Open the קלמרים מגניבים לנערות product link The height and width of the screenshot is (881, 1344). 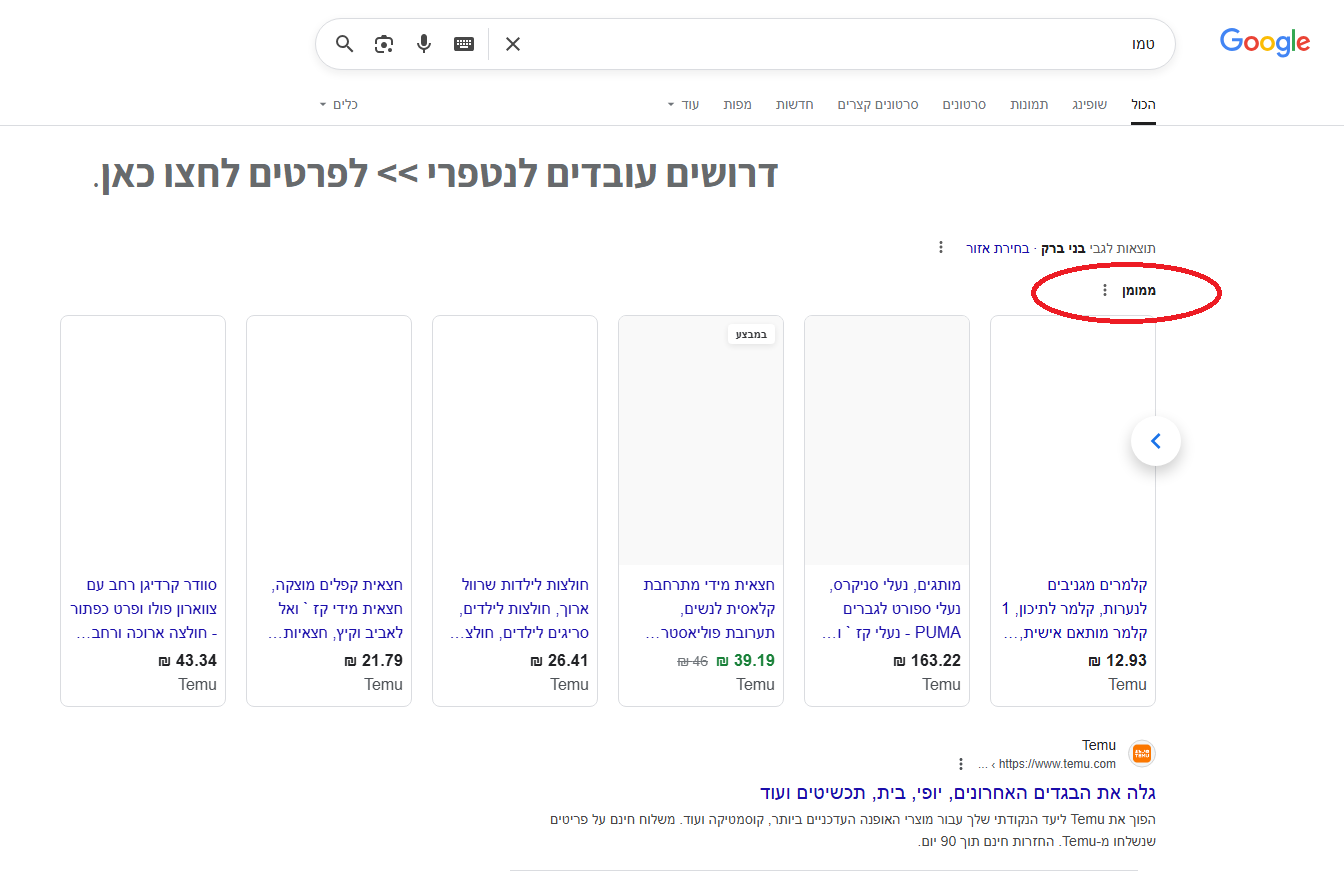point(1074,608)
